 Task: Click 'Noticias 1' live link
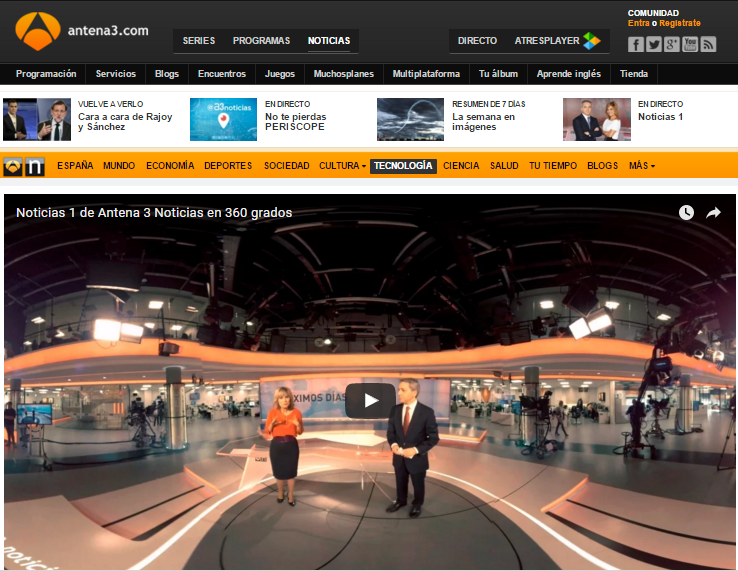coord(660,117)
